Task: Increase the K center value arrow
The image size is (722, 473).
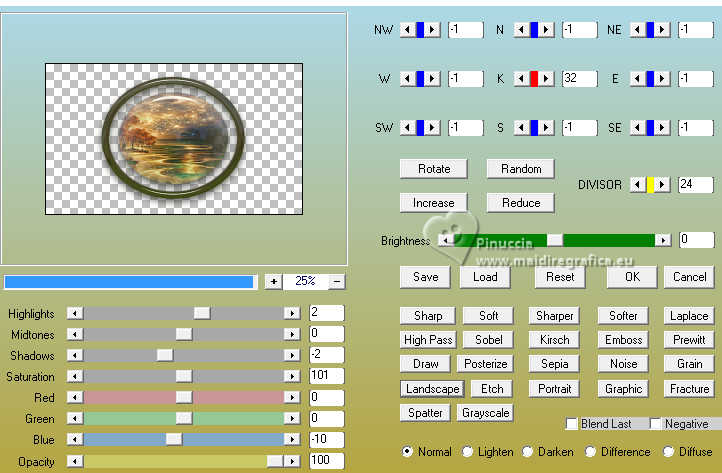Action: (546, 79)
